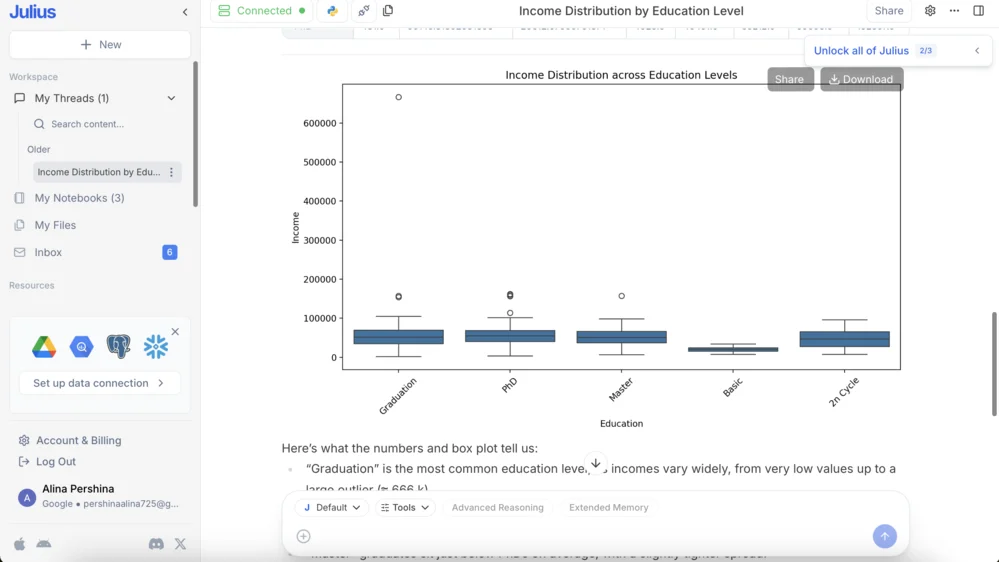The image size is (999, 562).
Task: Open My Notebooks in the sidebar
Action: [x=79, y=198]
